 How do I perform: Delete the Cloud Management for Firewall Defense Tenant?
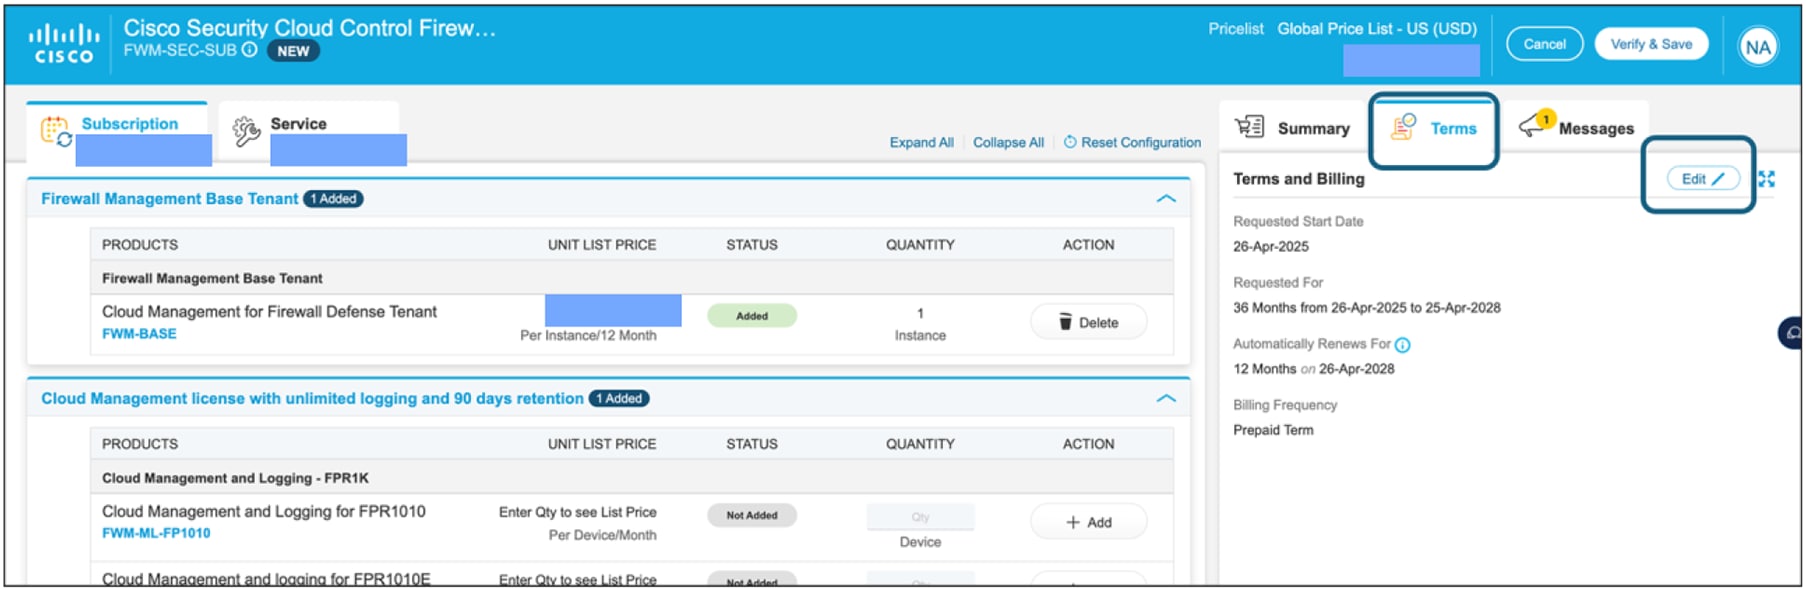click(x=1088, y=322)
